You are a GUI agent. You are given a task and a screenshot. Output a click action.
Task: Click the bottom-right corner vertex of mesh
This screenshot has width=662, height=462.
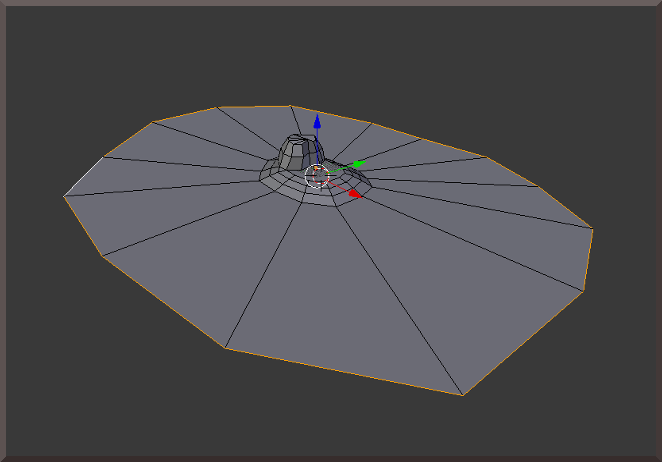pyautogui.click(x=463, y=395)
